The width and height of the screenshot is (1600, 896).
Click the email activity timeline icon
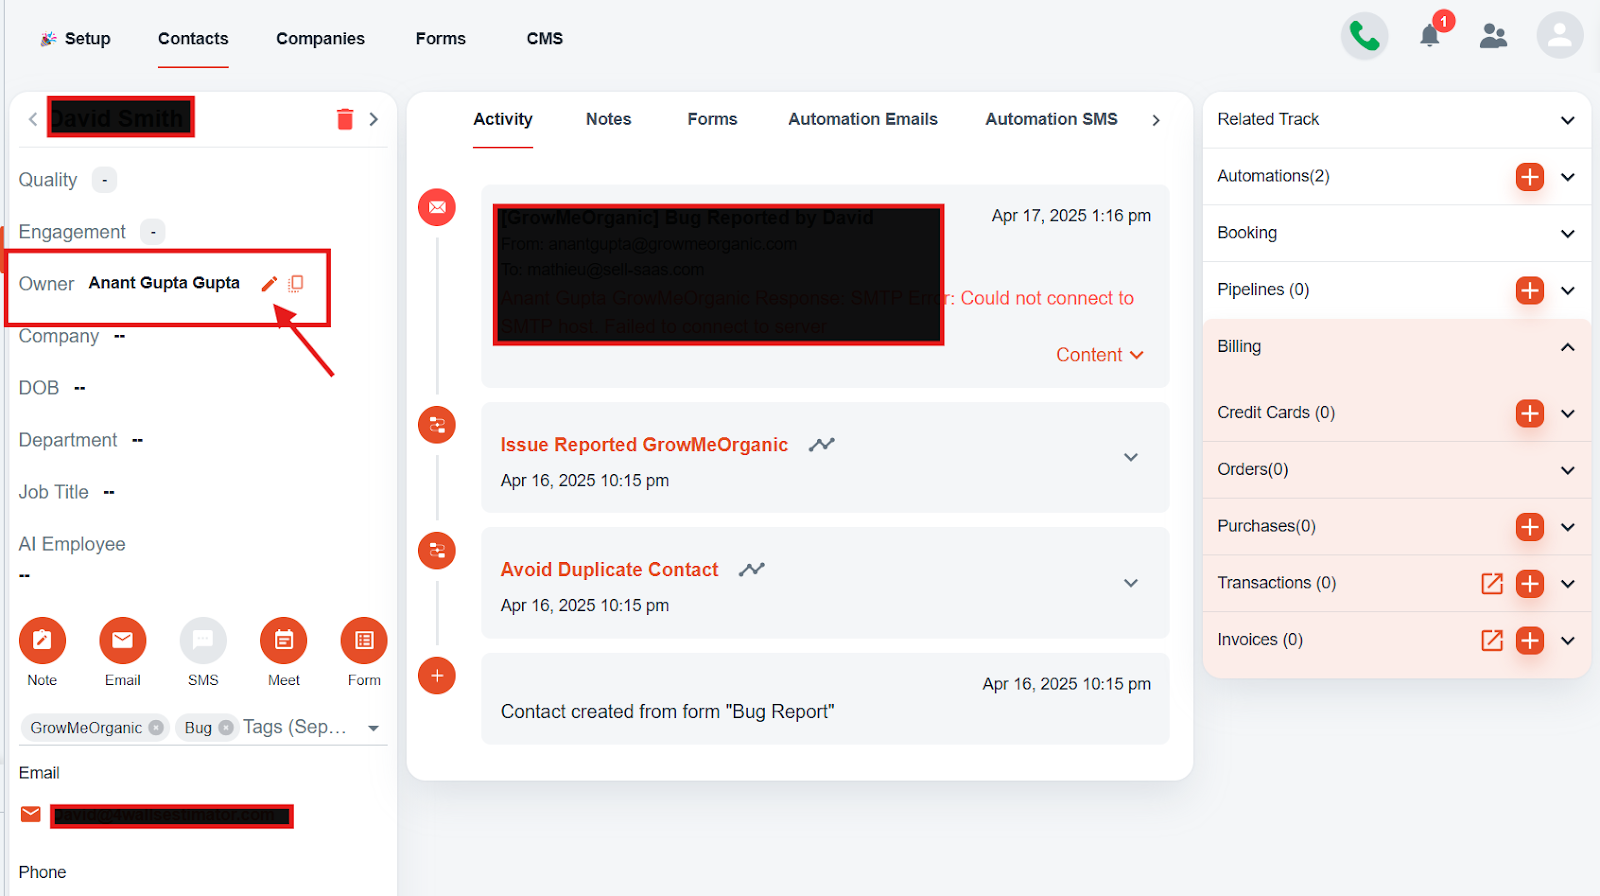tap(437, 207)
